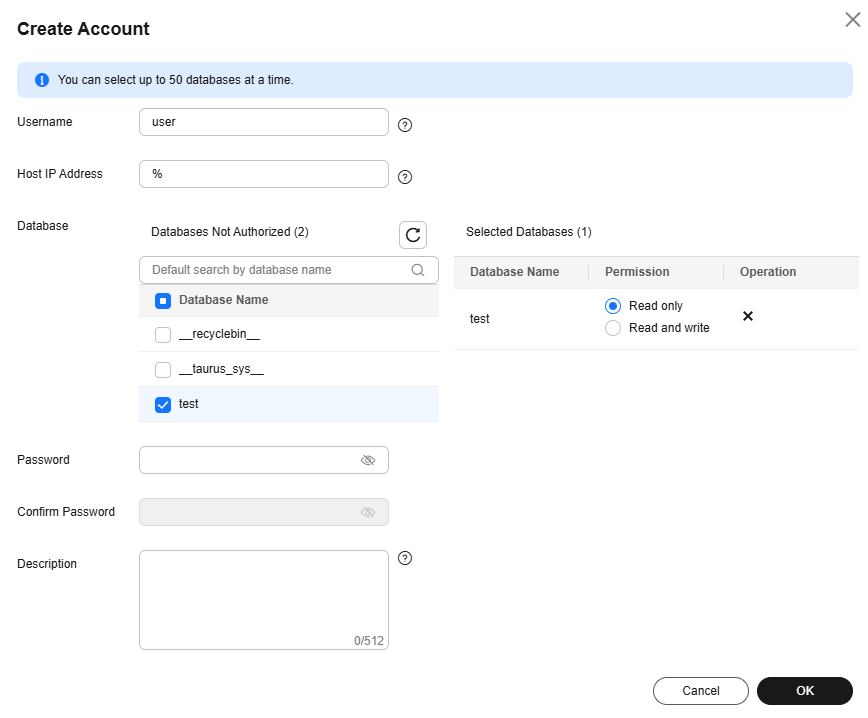The width and height of the screenshot is (868, 718).
Task: Remove test from selected databases
Action: (748, 316)
